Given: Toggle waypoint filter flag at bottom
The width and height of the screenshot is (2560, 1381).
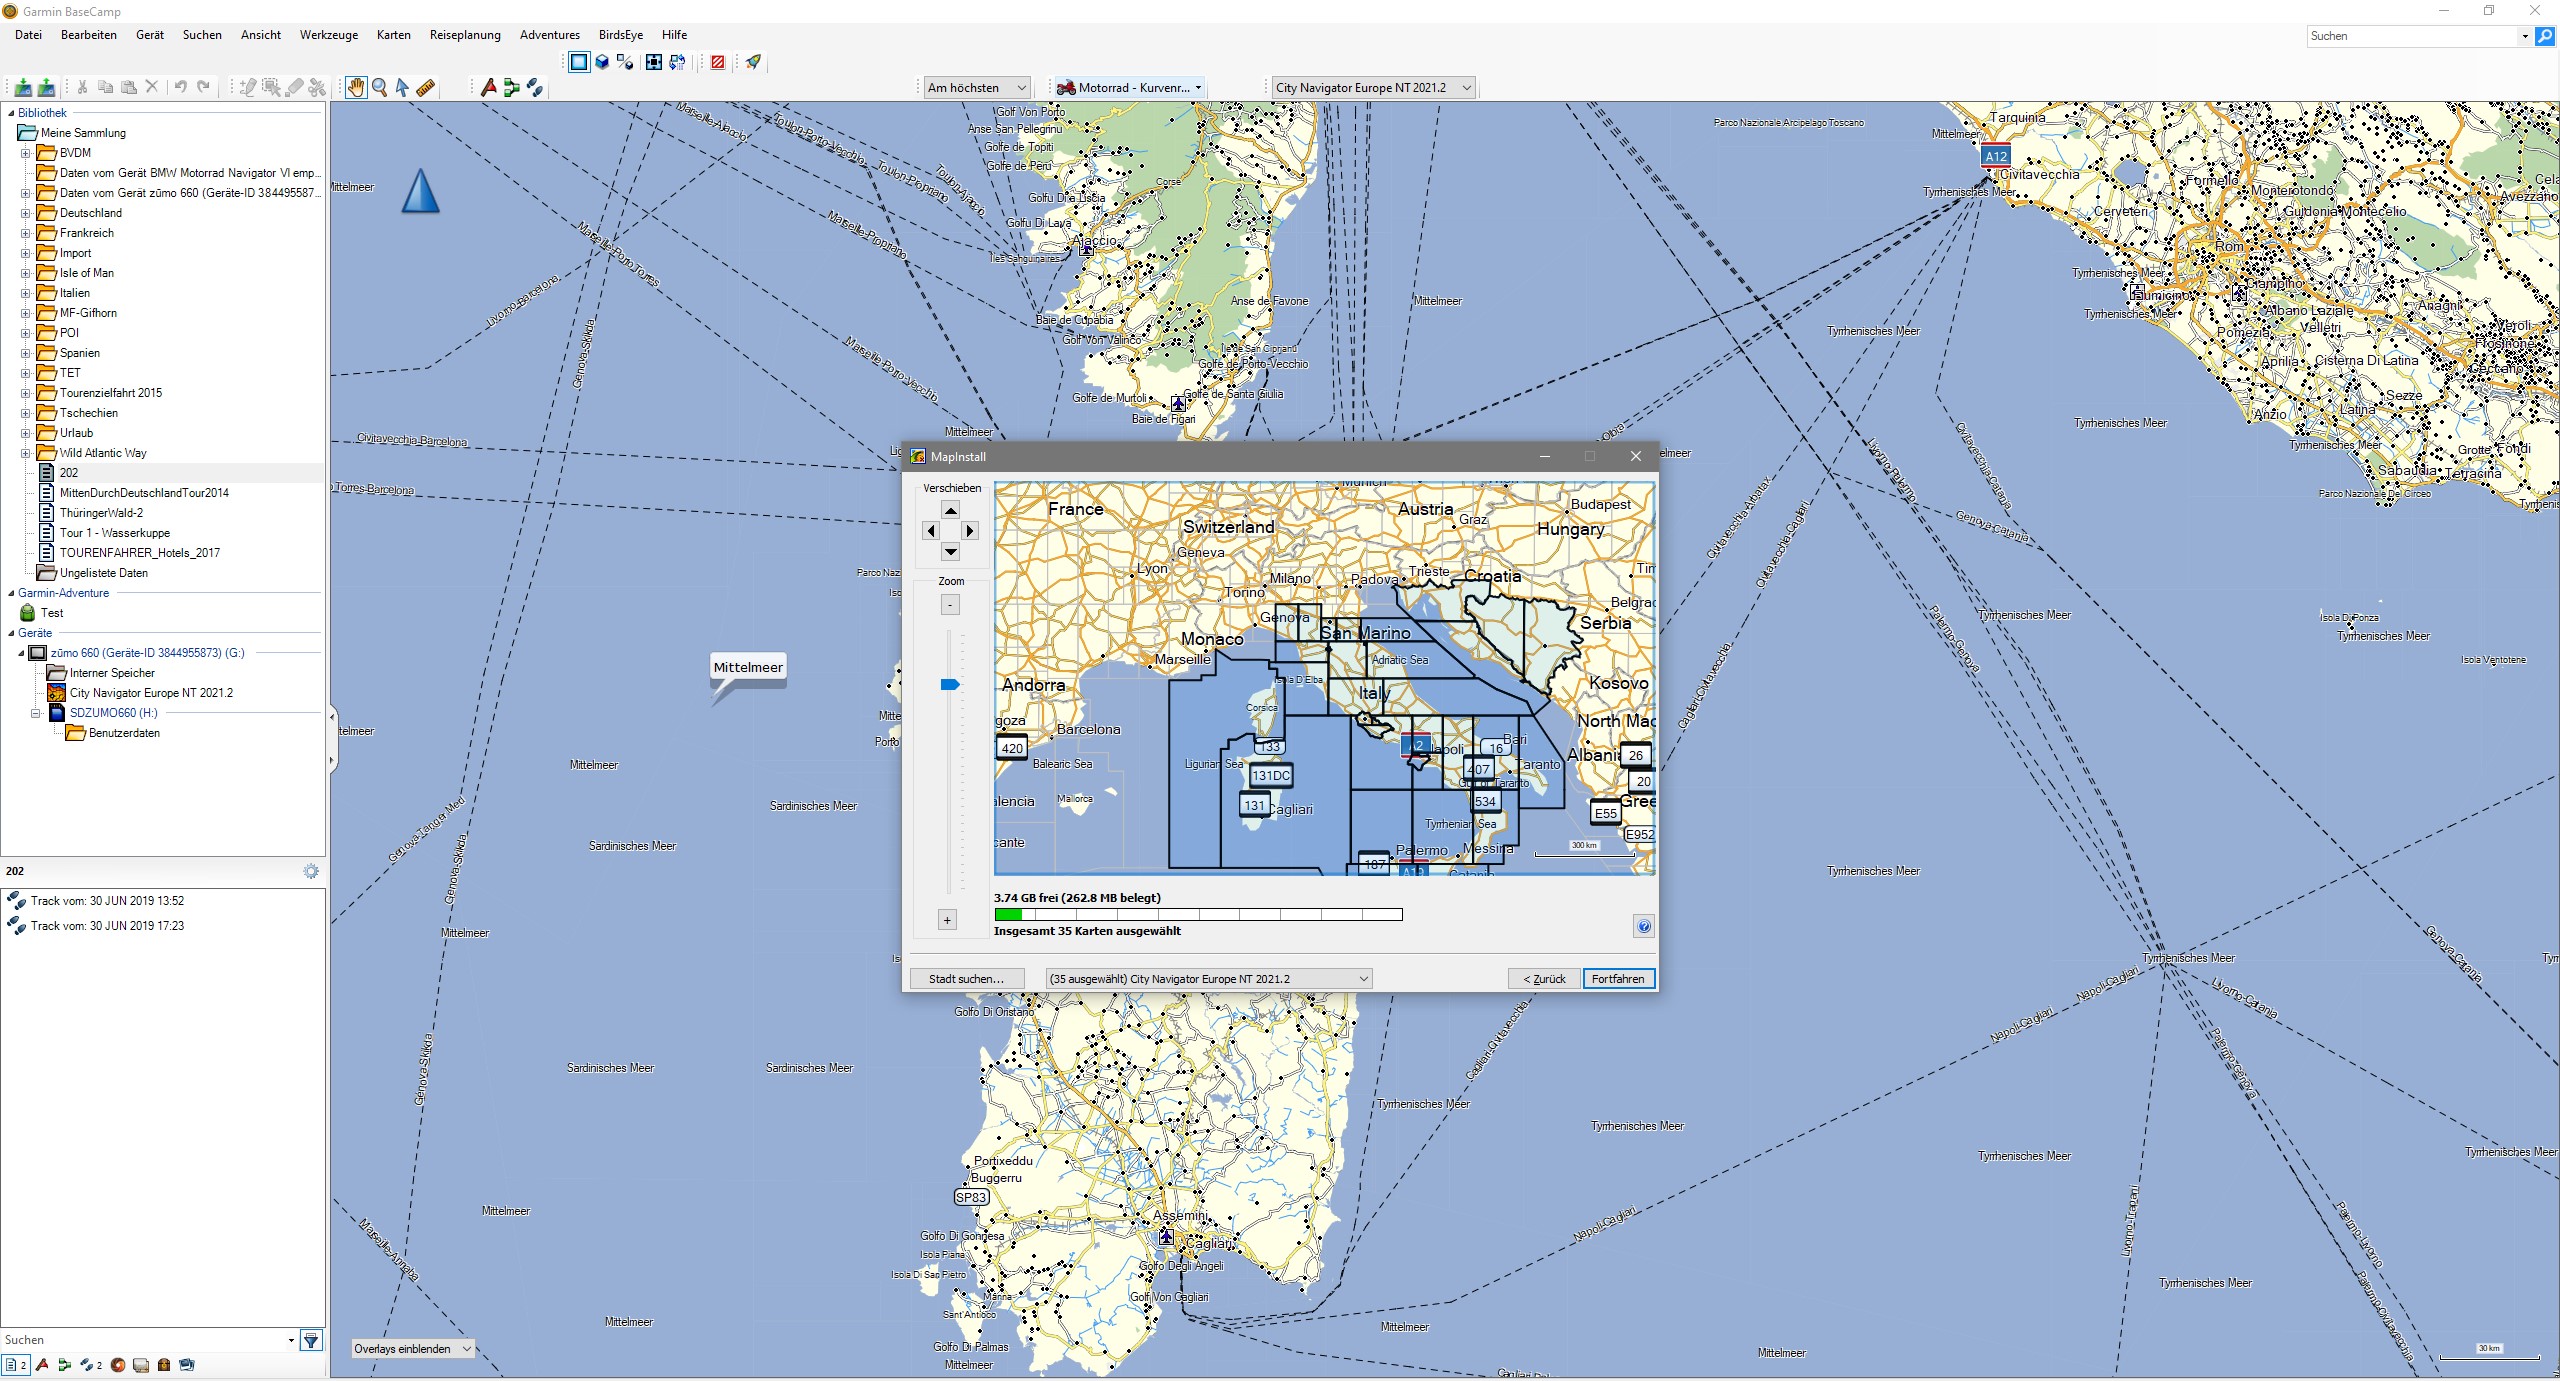Looking at the screenshot, I should point(42,1365).
